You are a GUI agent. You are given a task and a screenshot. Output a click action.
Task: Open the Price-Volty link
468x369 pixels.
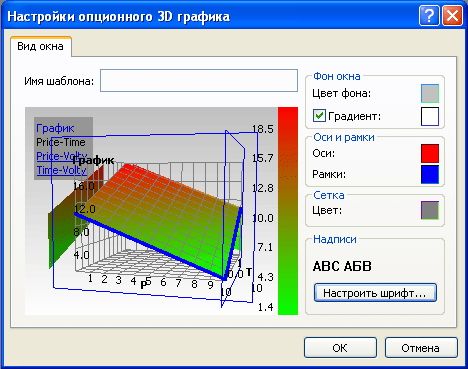tap(62, 156)
